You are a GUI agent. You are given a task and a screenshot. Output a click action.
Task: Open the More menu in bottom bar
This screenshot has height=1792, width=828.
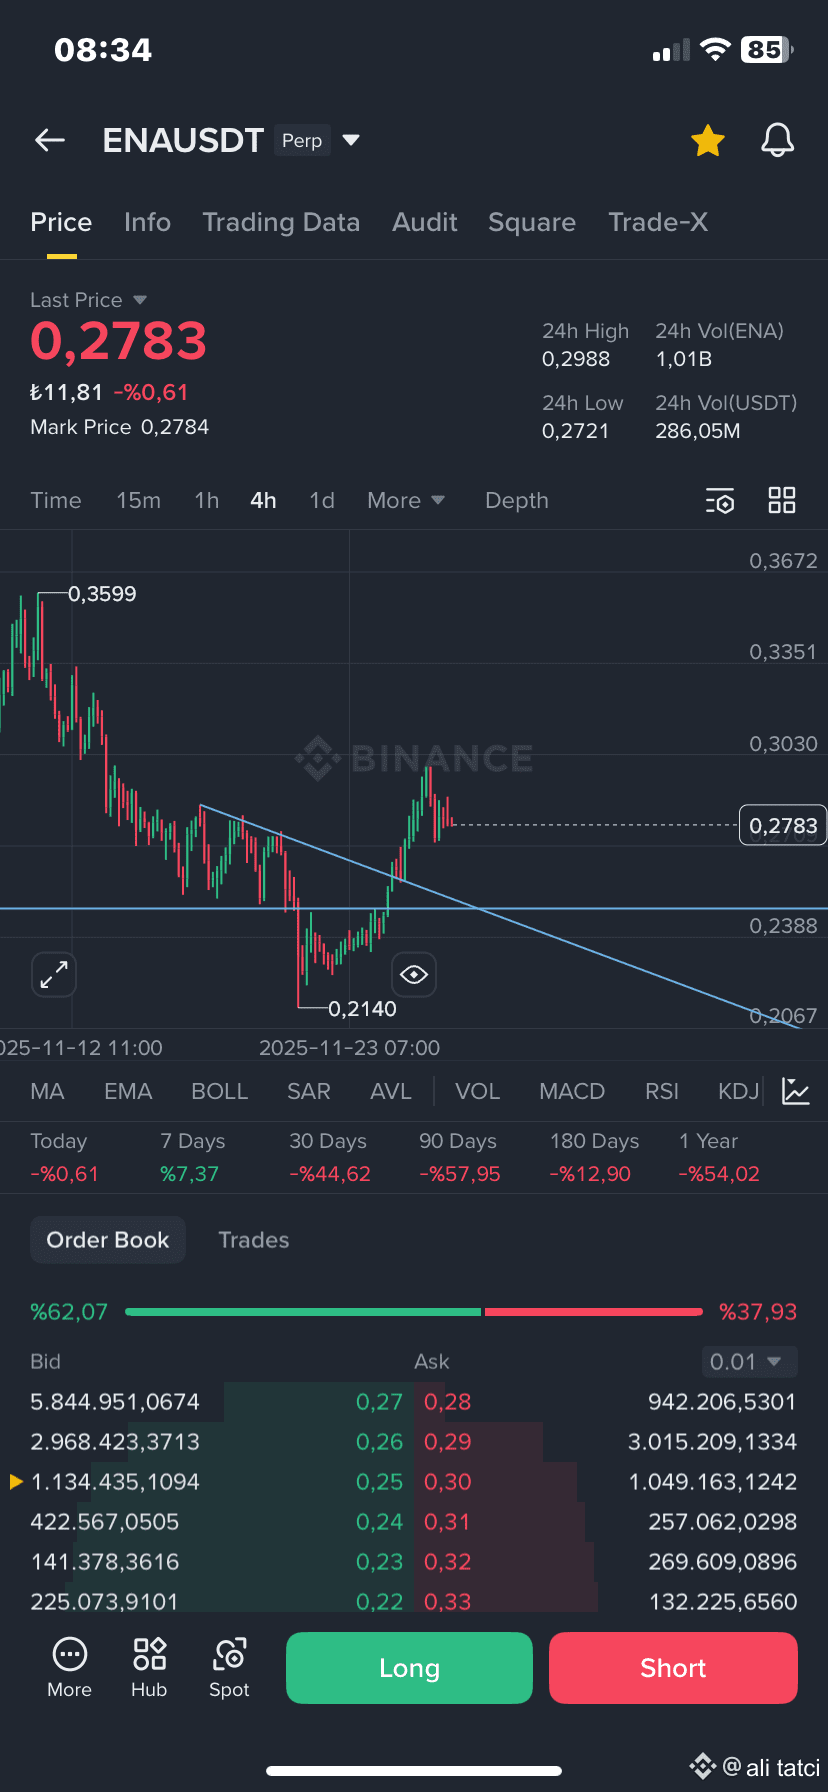pos(69,1667)
